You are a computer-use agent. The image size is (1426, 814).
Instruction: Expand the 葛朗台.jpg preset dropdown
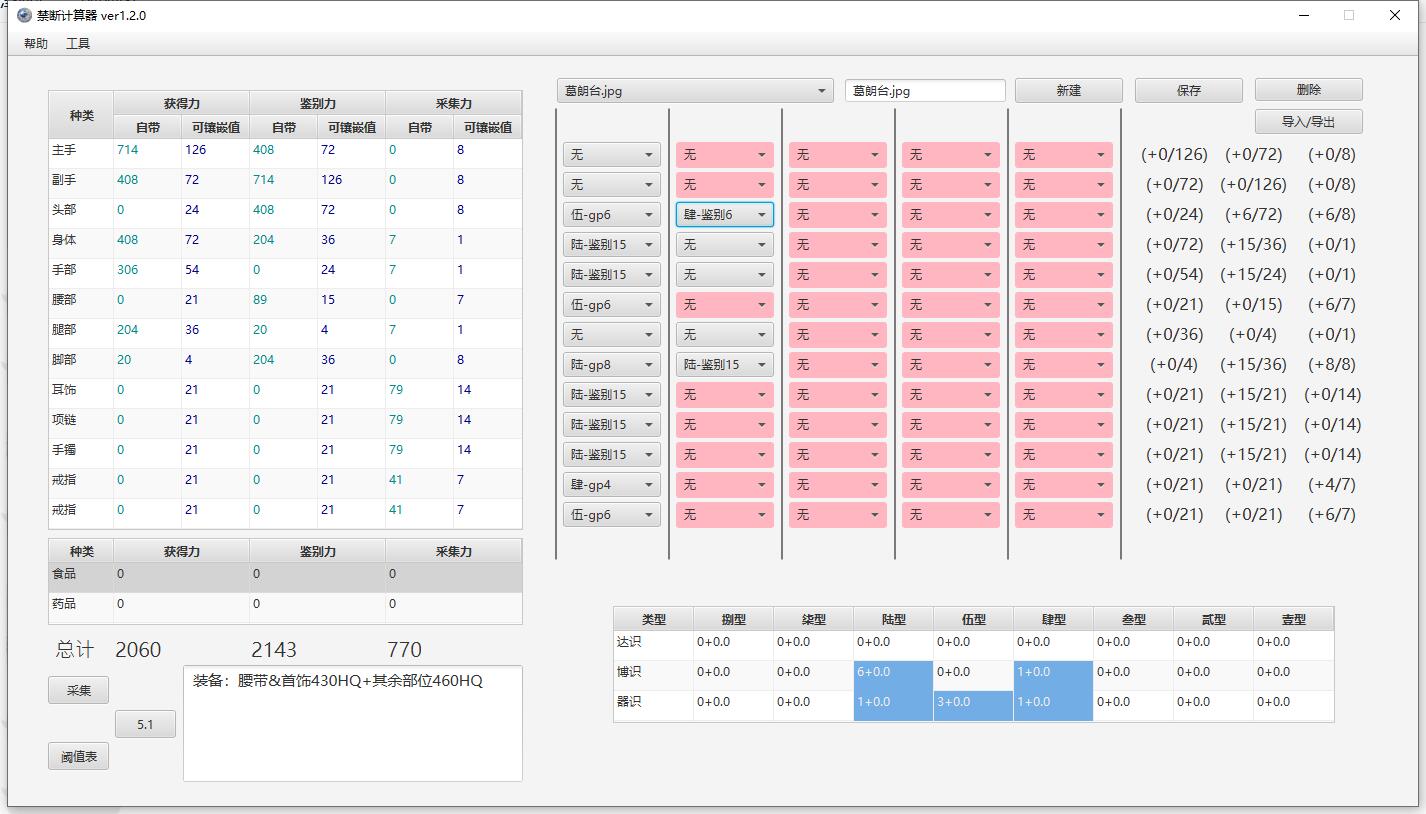(695, 91)
